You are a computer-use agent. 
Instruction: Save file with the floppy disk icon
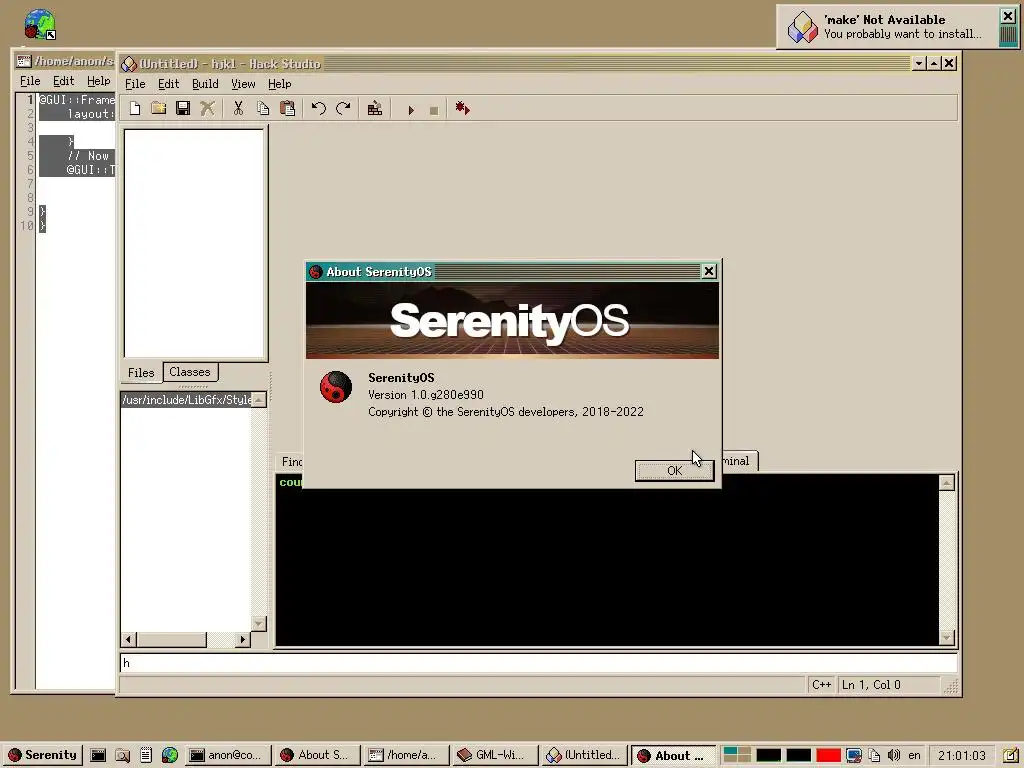(x=183, y=108)
